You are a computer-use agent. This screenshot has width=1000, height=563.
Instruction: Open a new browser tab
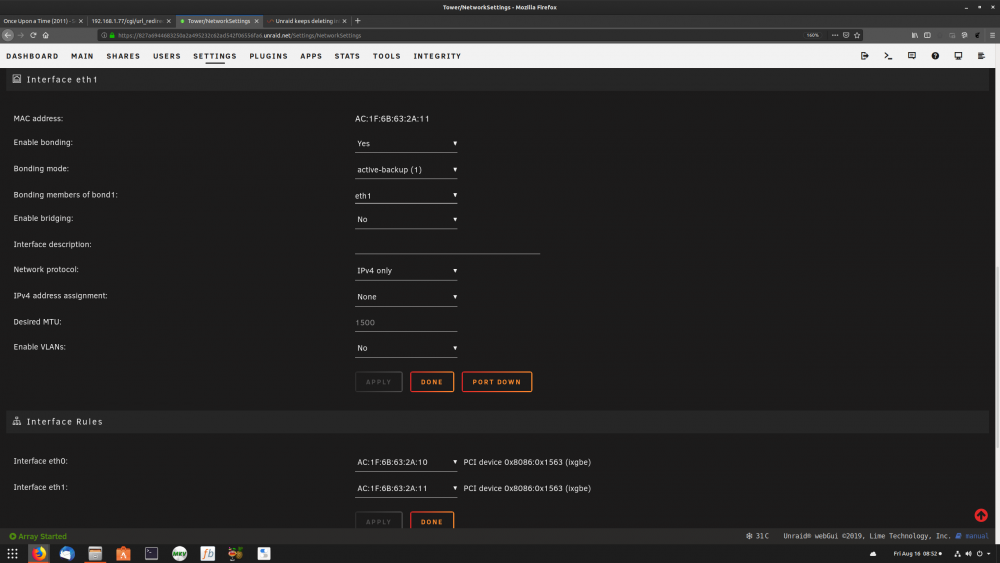click(357, 21)
